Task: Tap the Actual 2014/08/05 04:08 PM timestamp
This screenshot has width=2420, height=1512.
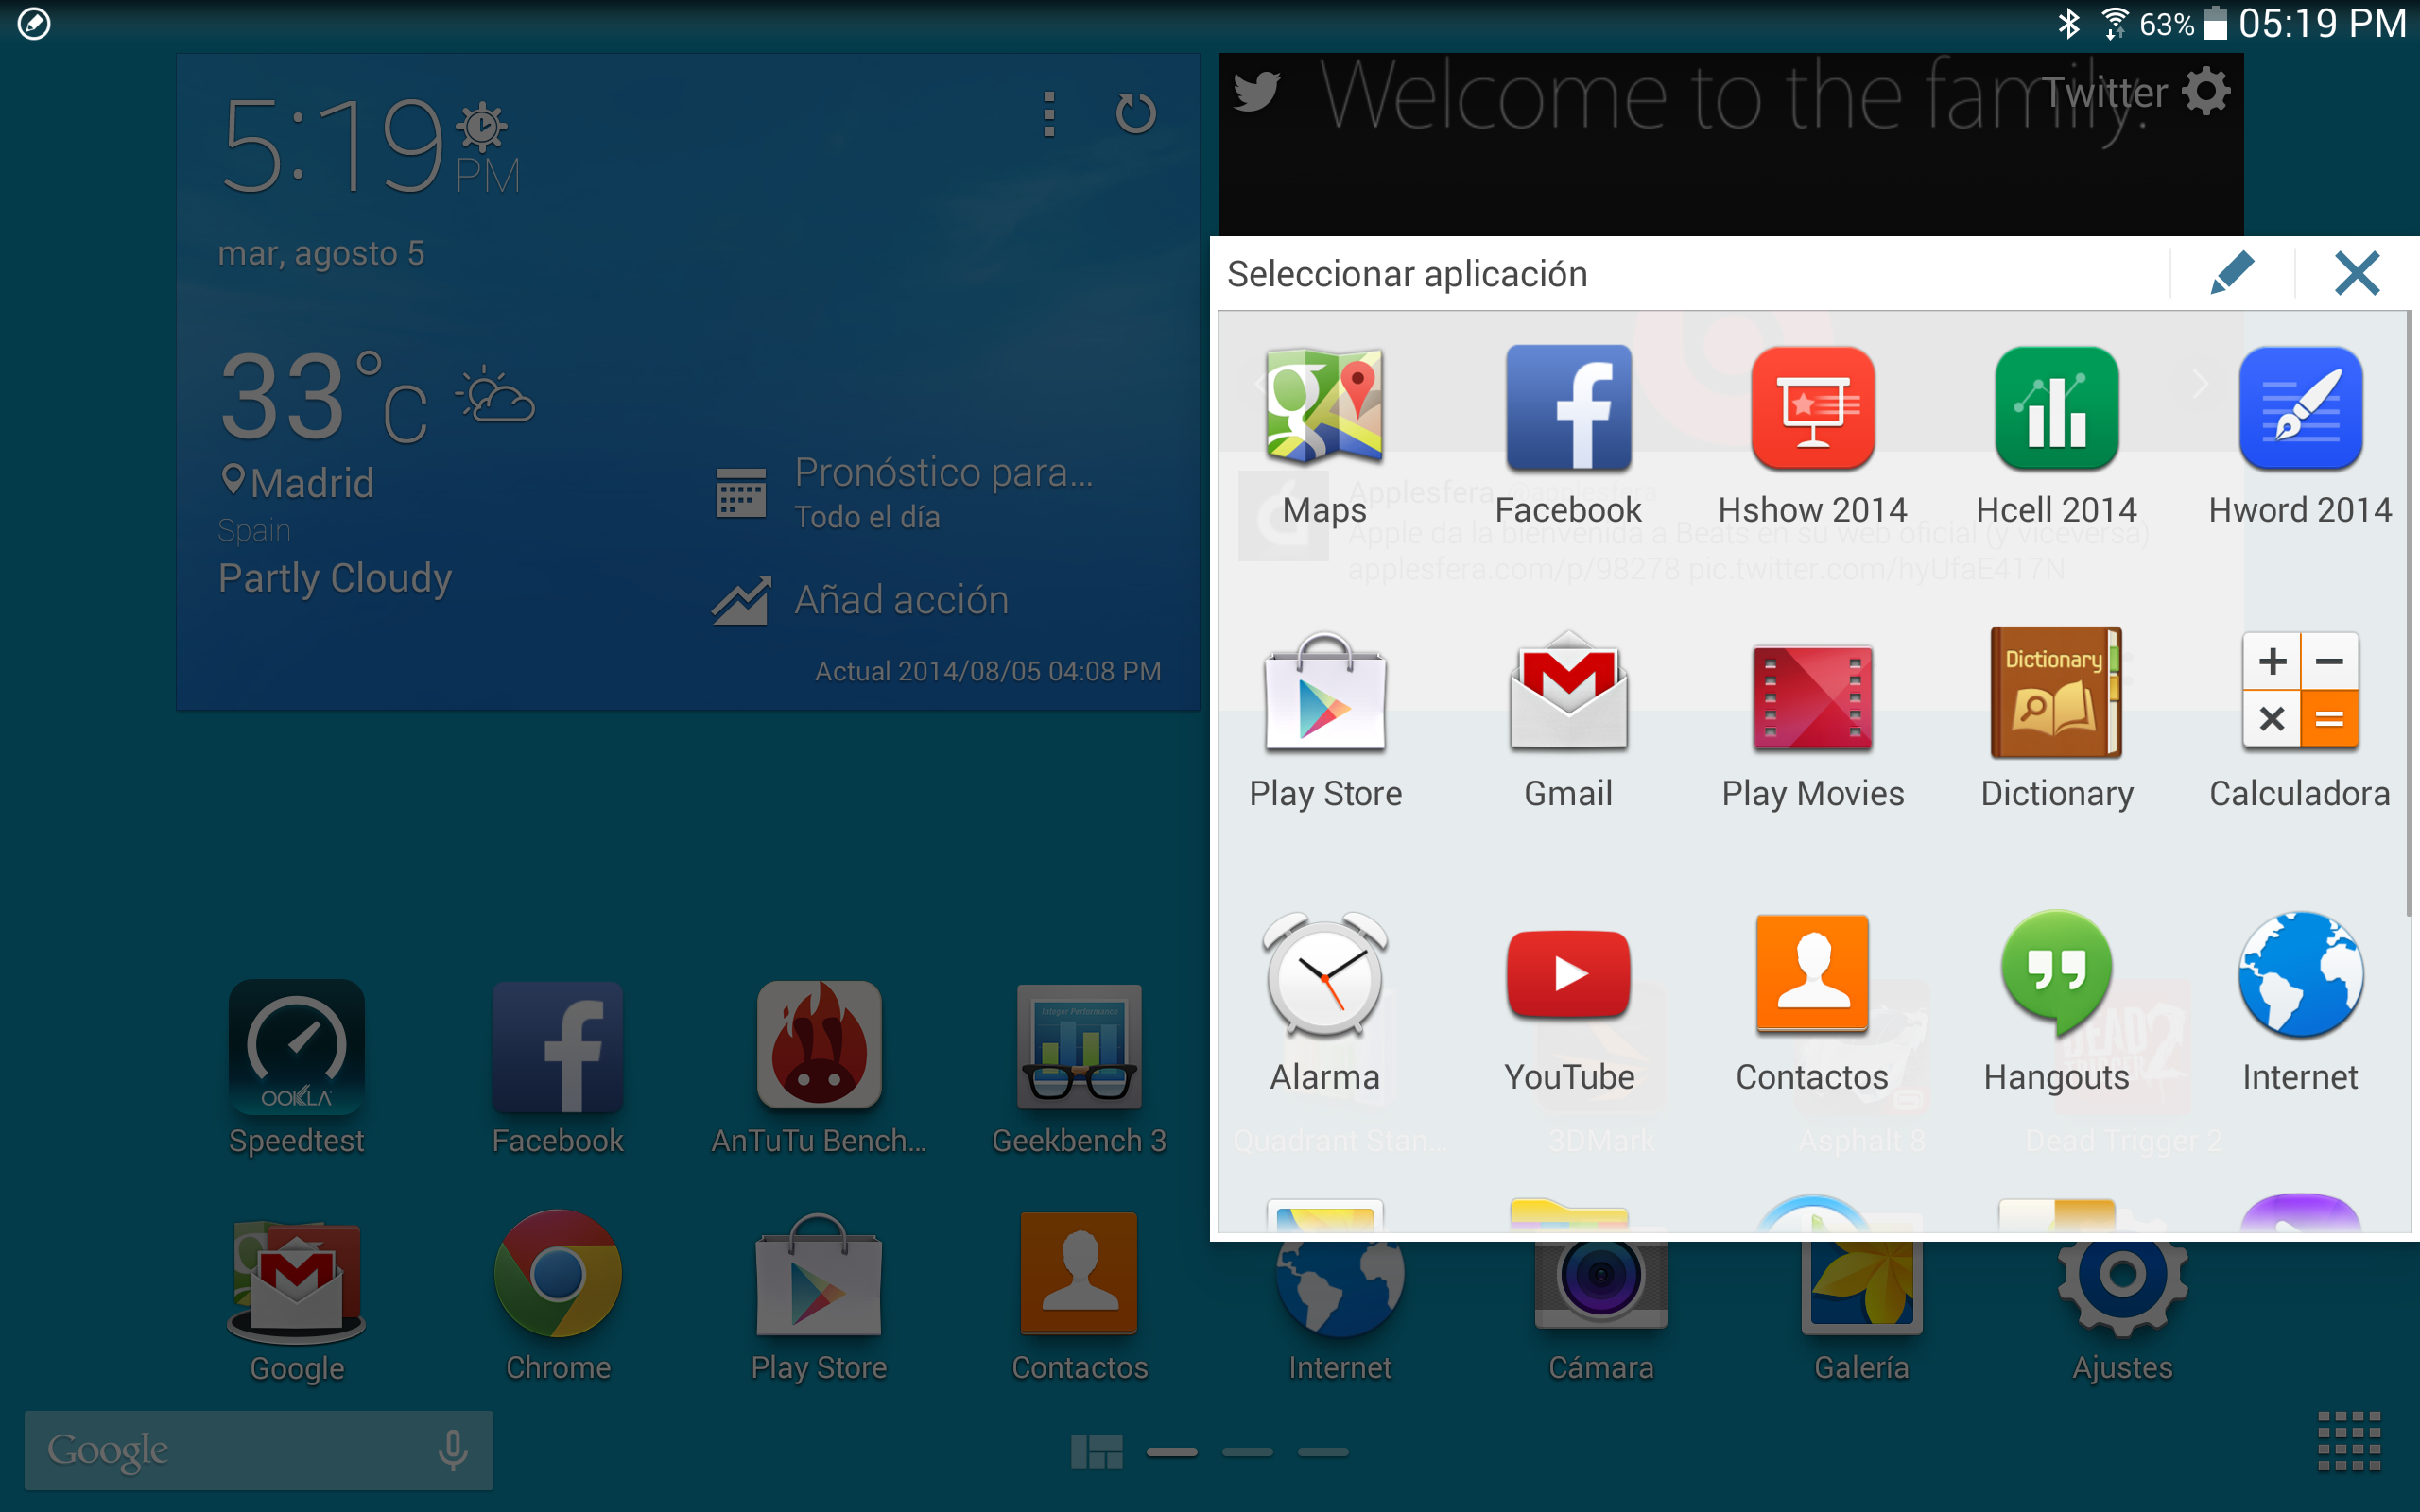Action: click(988, 671)
